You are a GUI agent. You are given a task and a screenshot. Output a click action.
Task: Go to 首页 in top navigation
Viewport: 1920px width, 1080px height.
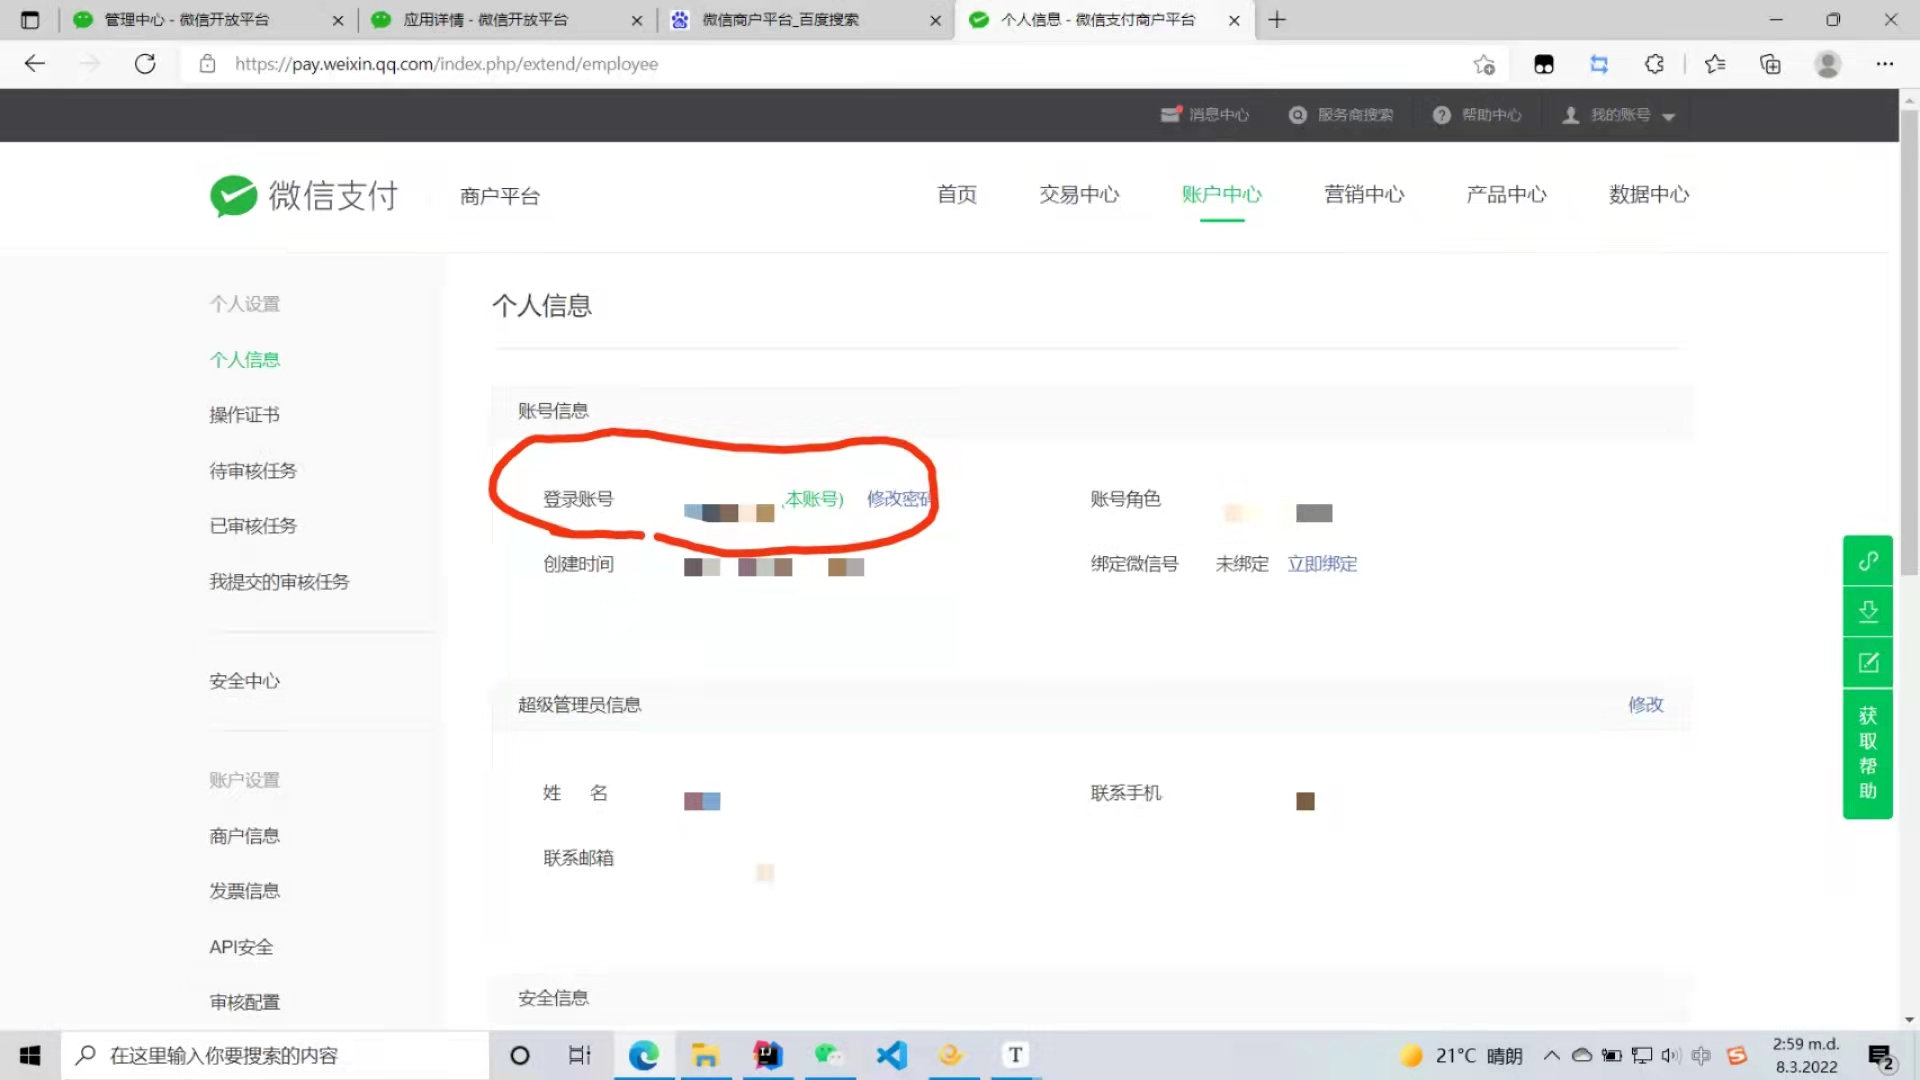[957, 195]
